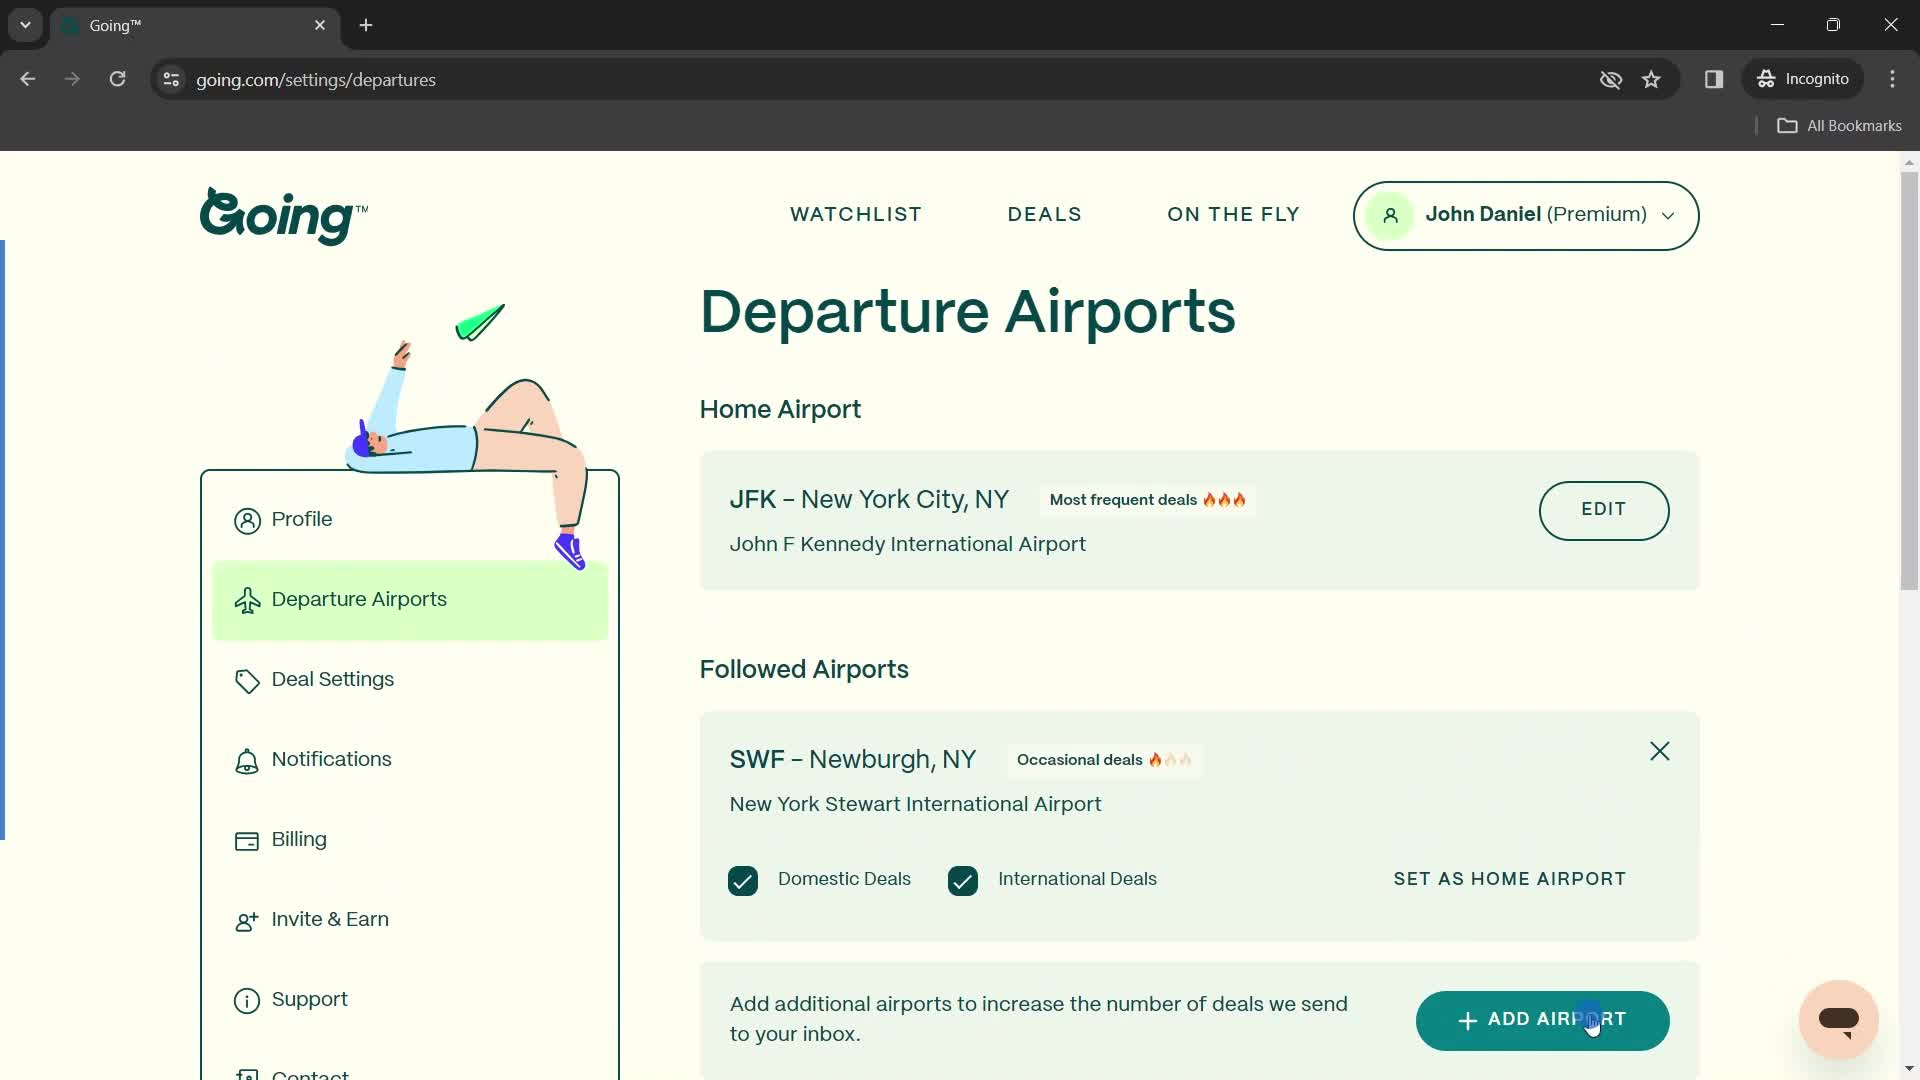Click the Deal Settings tag icon
The height and width of the screenshot is (1080, 1920).
click(247, 681)
